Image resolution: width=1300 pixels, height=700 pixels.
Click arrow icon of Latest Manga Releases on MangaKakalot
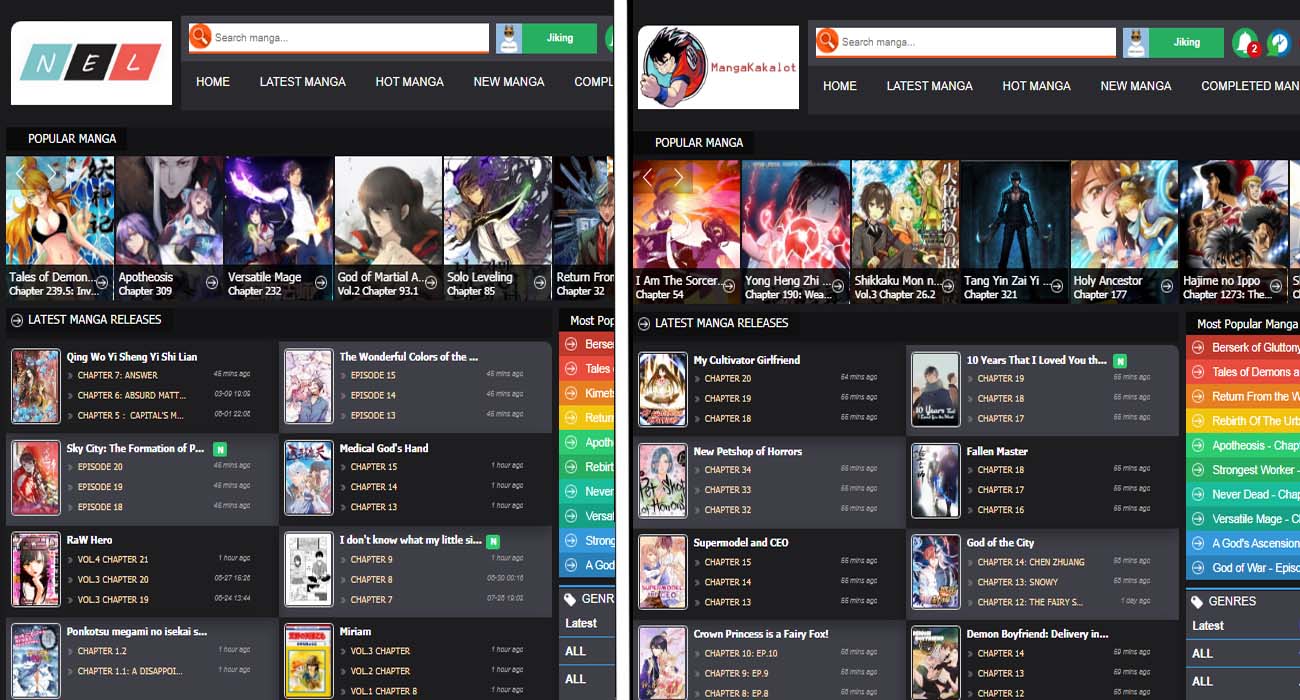(644, 324)
